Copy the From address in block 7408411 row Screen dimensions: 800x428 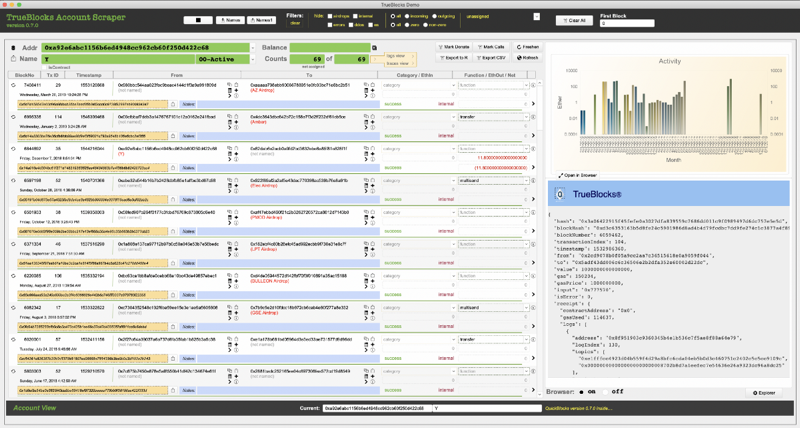(230, 85)
